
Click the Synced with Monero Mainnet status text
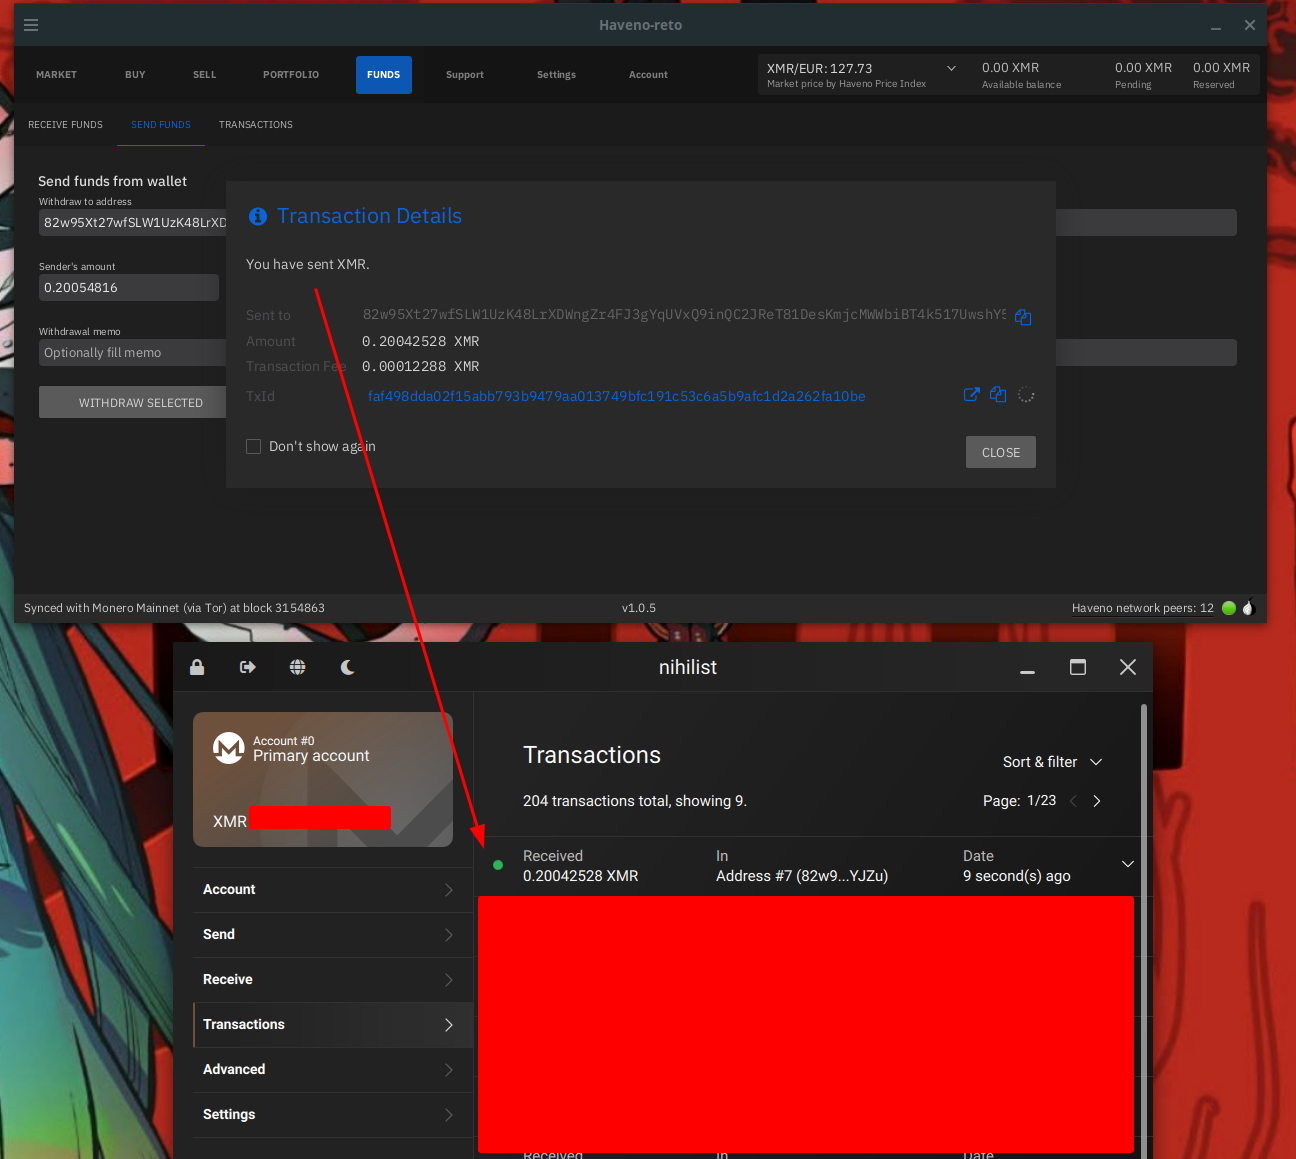click(174, 608)
